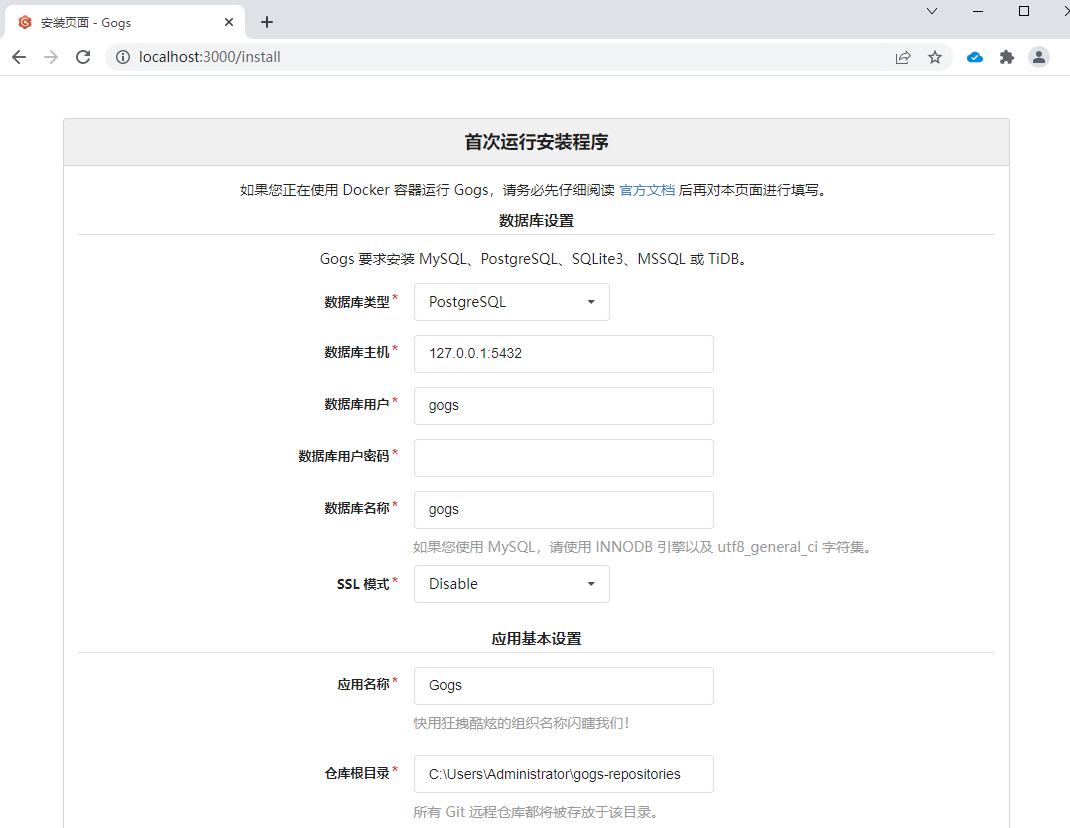Open the 数据库类型 PostgreSQL dropdown
Viewport: 1070px width, 828px height.
click(512, 302)
